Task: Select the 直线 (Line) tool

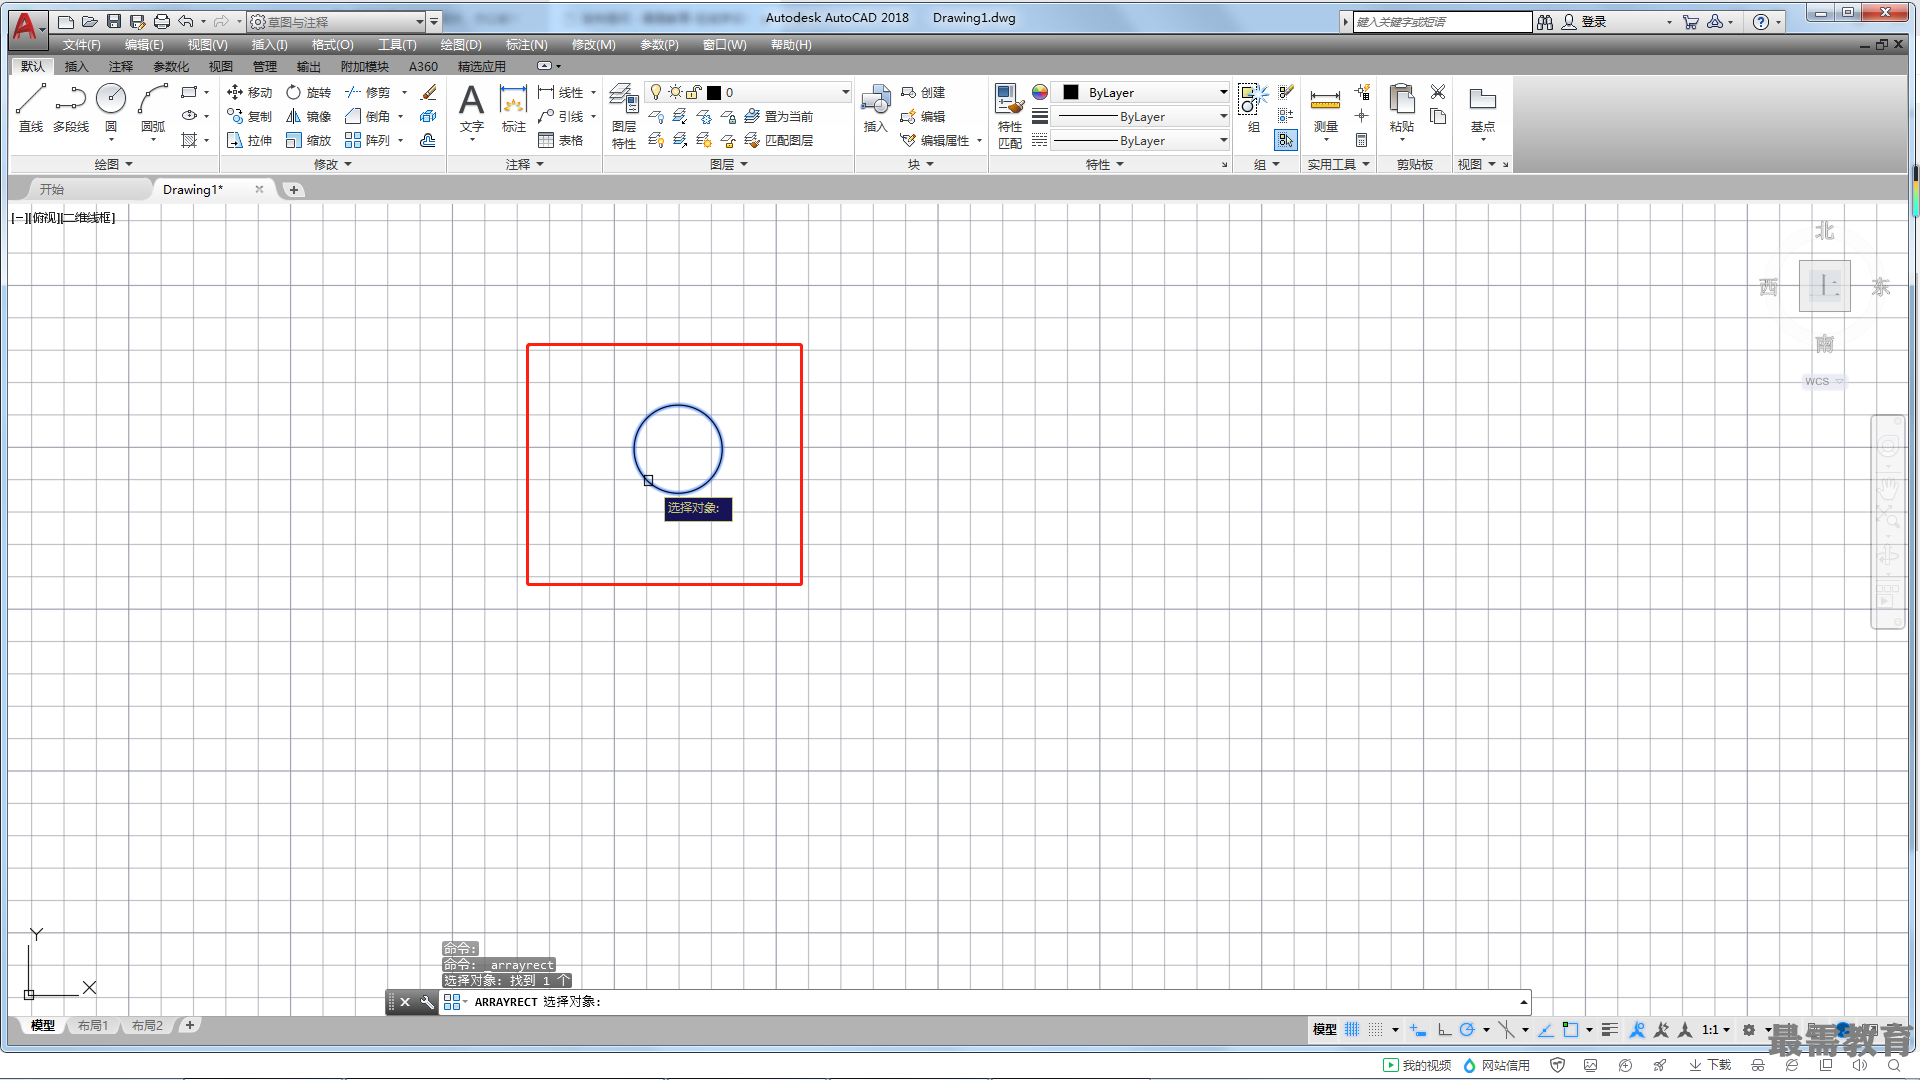Action: (31, 108)
